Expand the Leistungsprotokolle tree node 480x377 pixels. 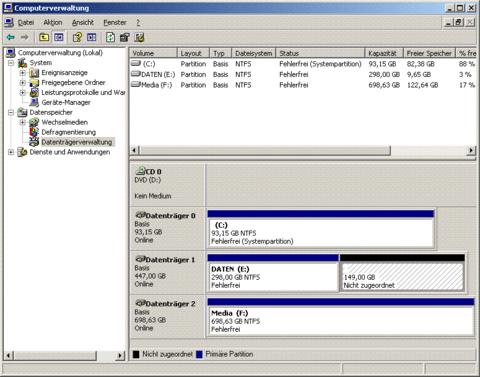(23, 92)
